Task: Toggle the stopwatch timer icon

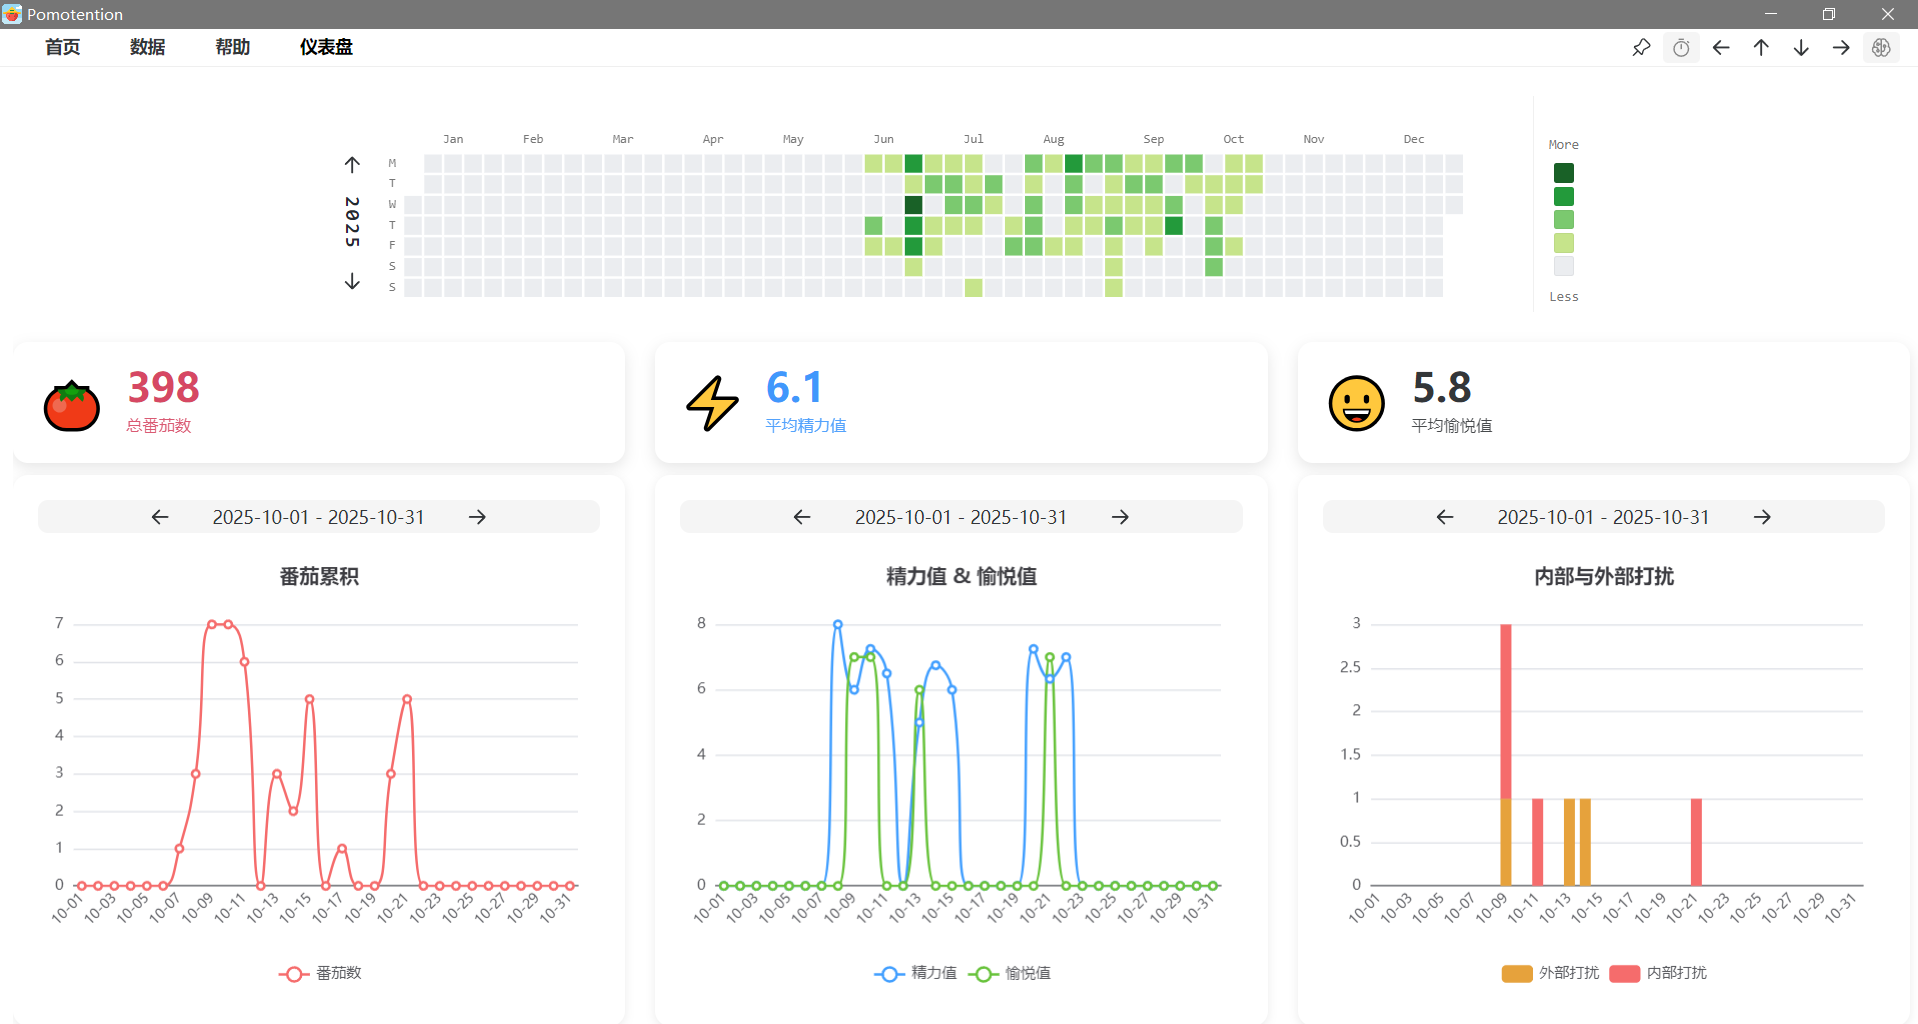Action: tap(1681, 48)
